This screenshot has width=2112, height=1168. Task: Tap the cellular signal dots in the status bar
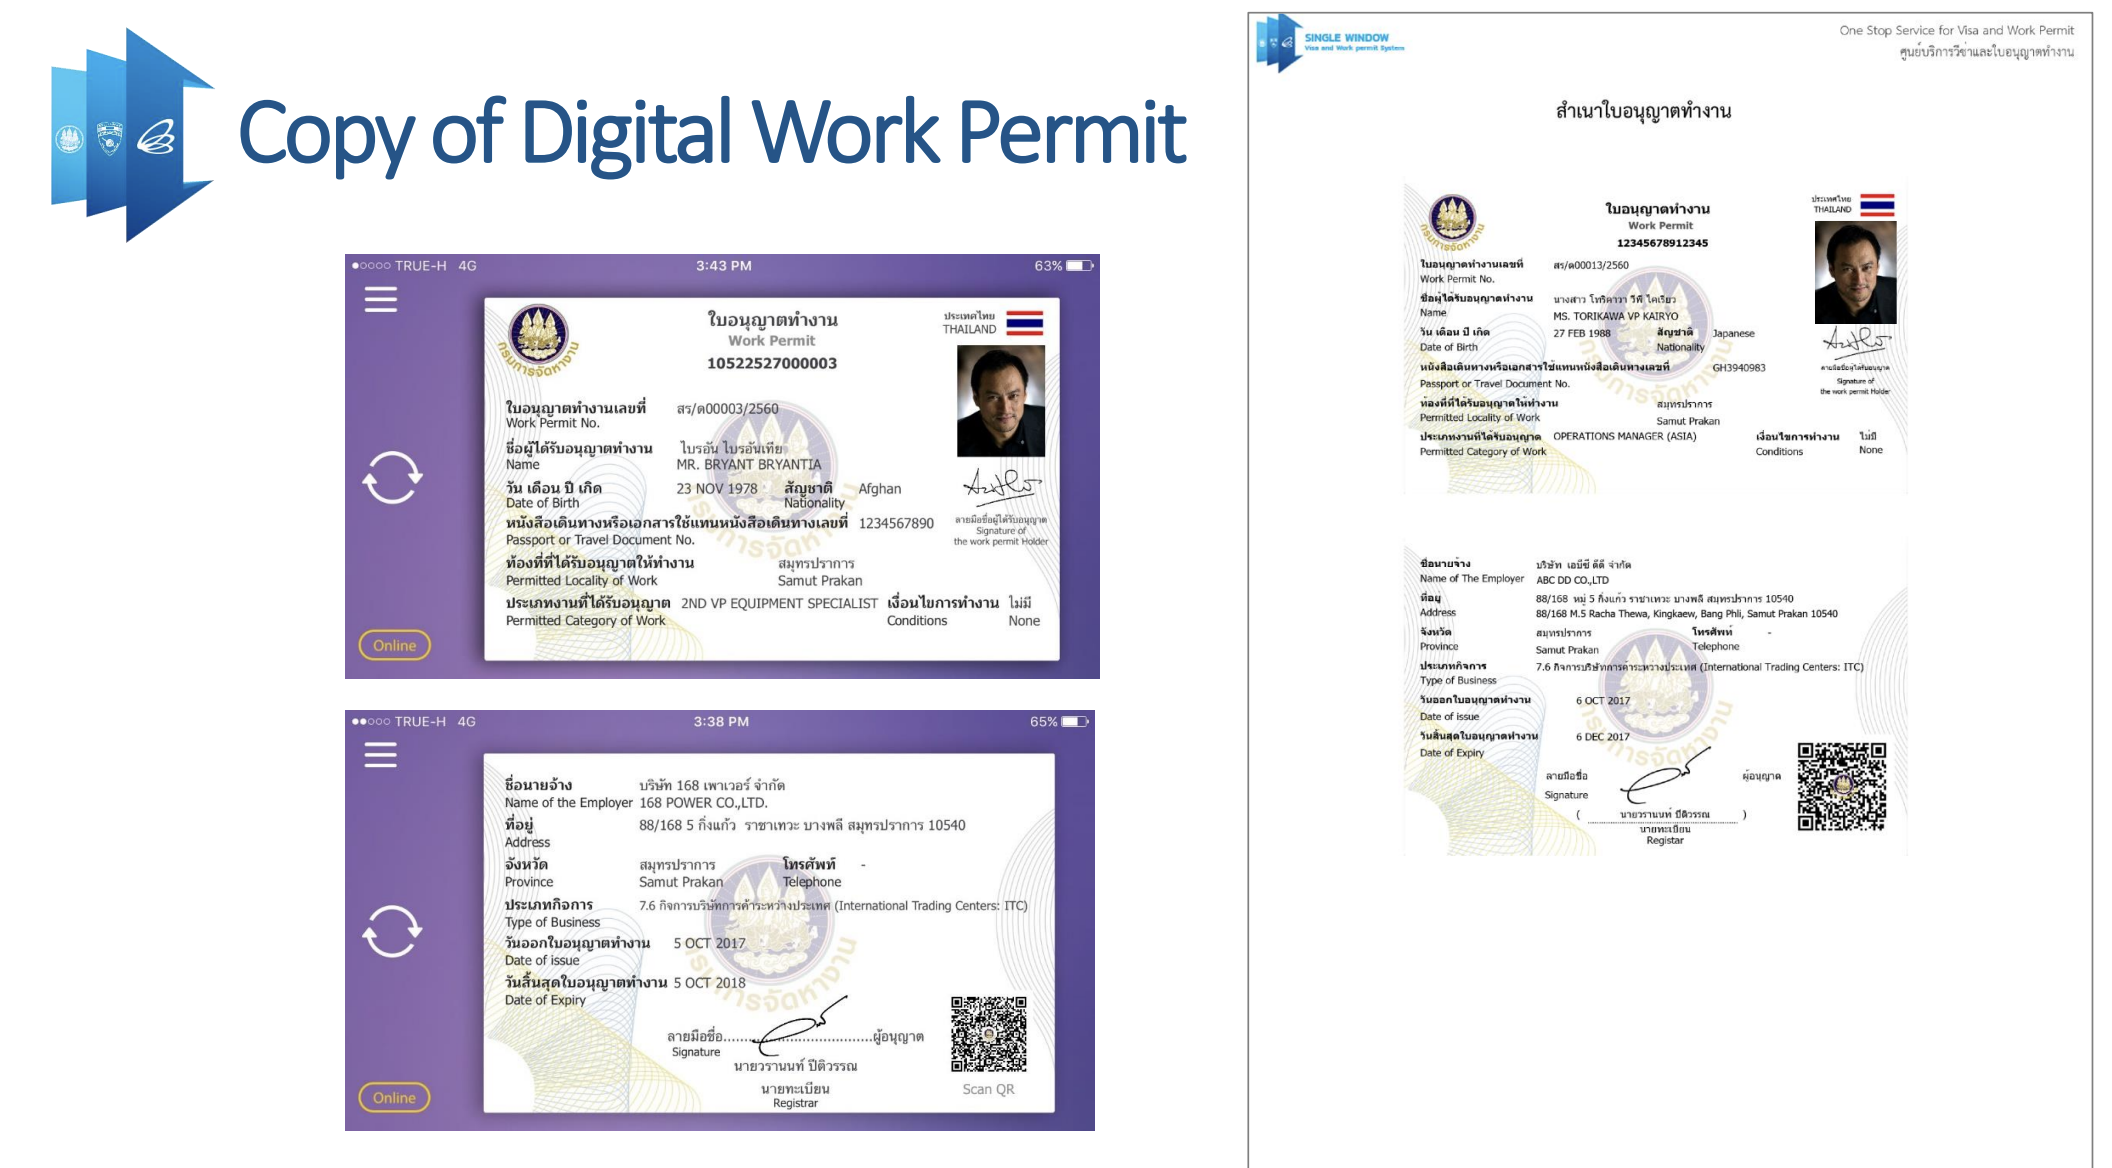click(x=371, y=265)
